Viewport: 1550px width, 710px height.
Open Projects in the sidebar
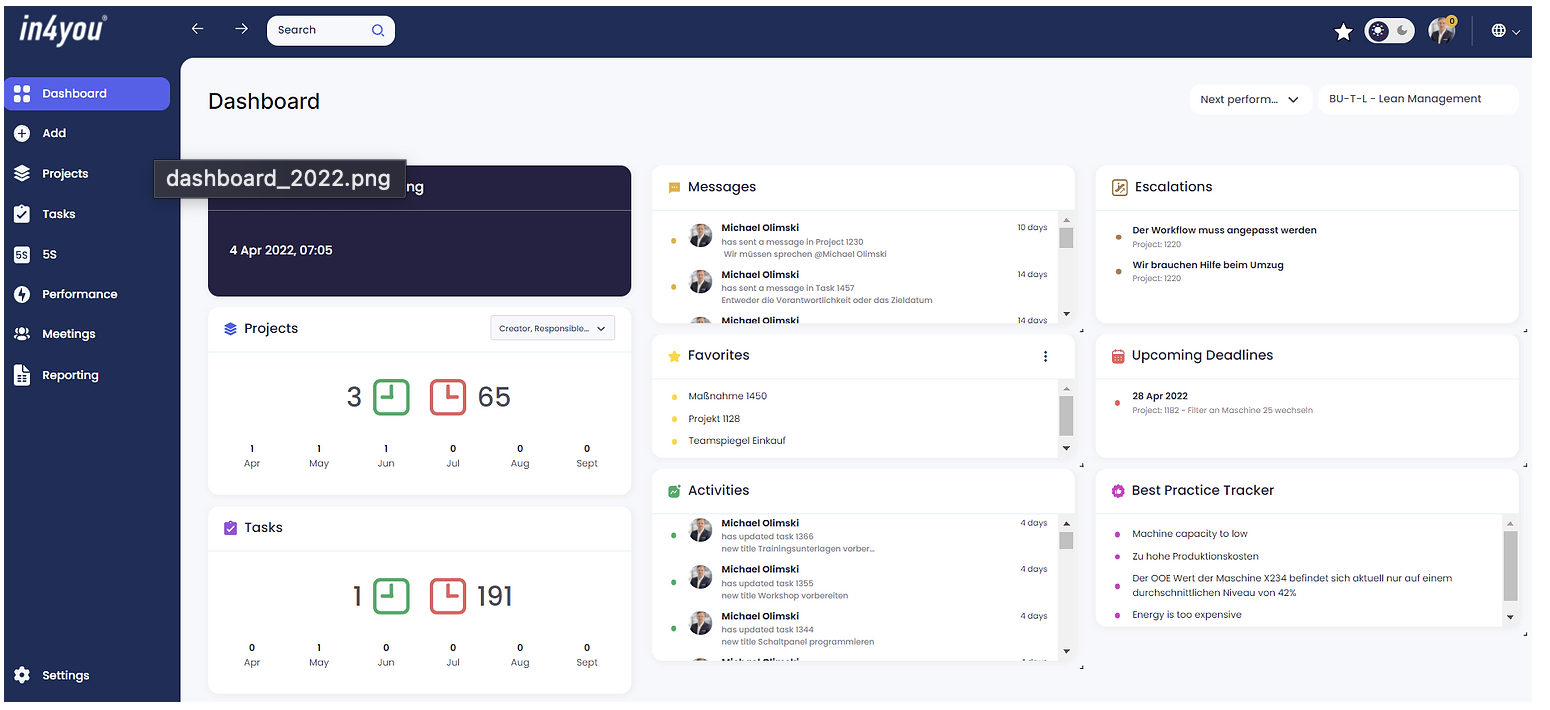pyautogui.click(x=65, y=174)
